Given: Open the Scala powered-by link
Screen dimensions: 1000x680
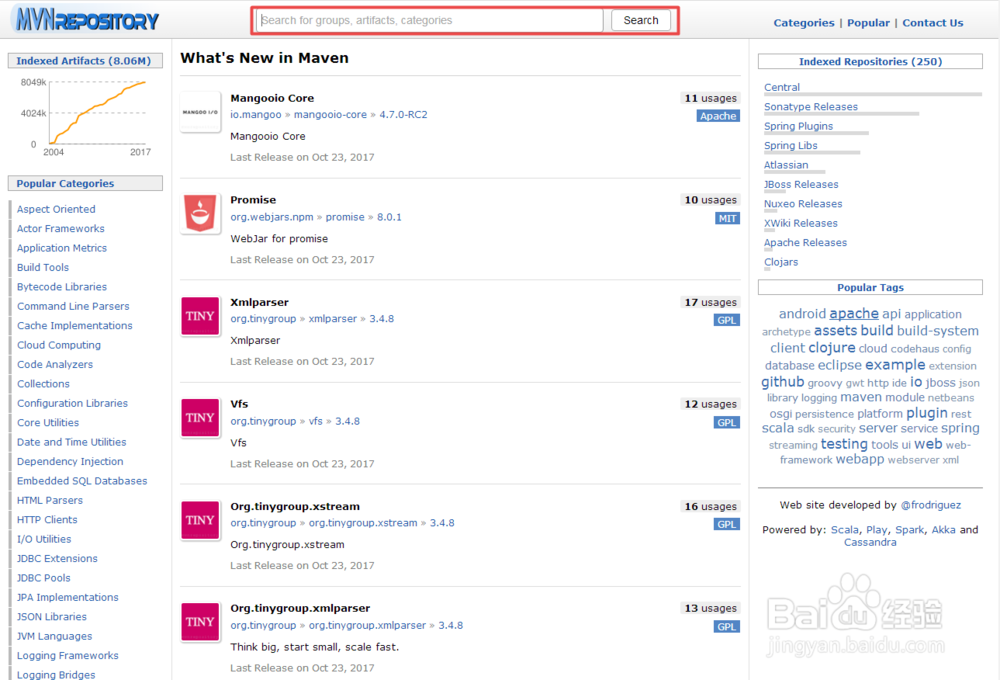Looking at the screenshot, I should tap(844, 530).
